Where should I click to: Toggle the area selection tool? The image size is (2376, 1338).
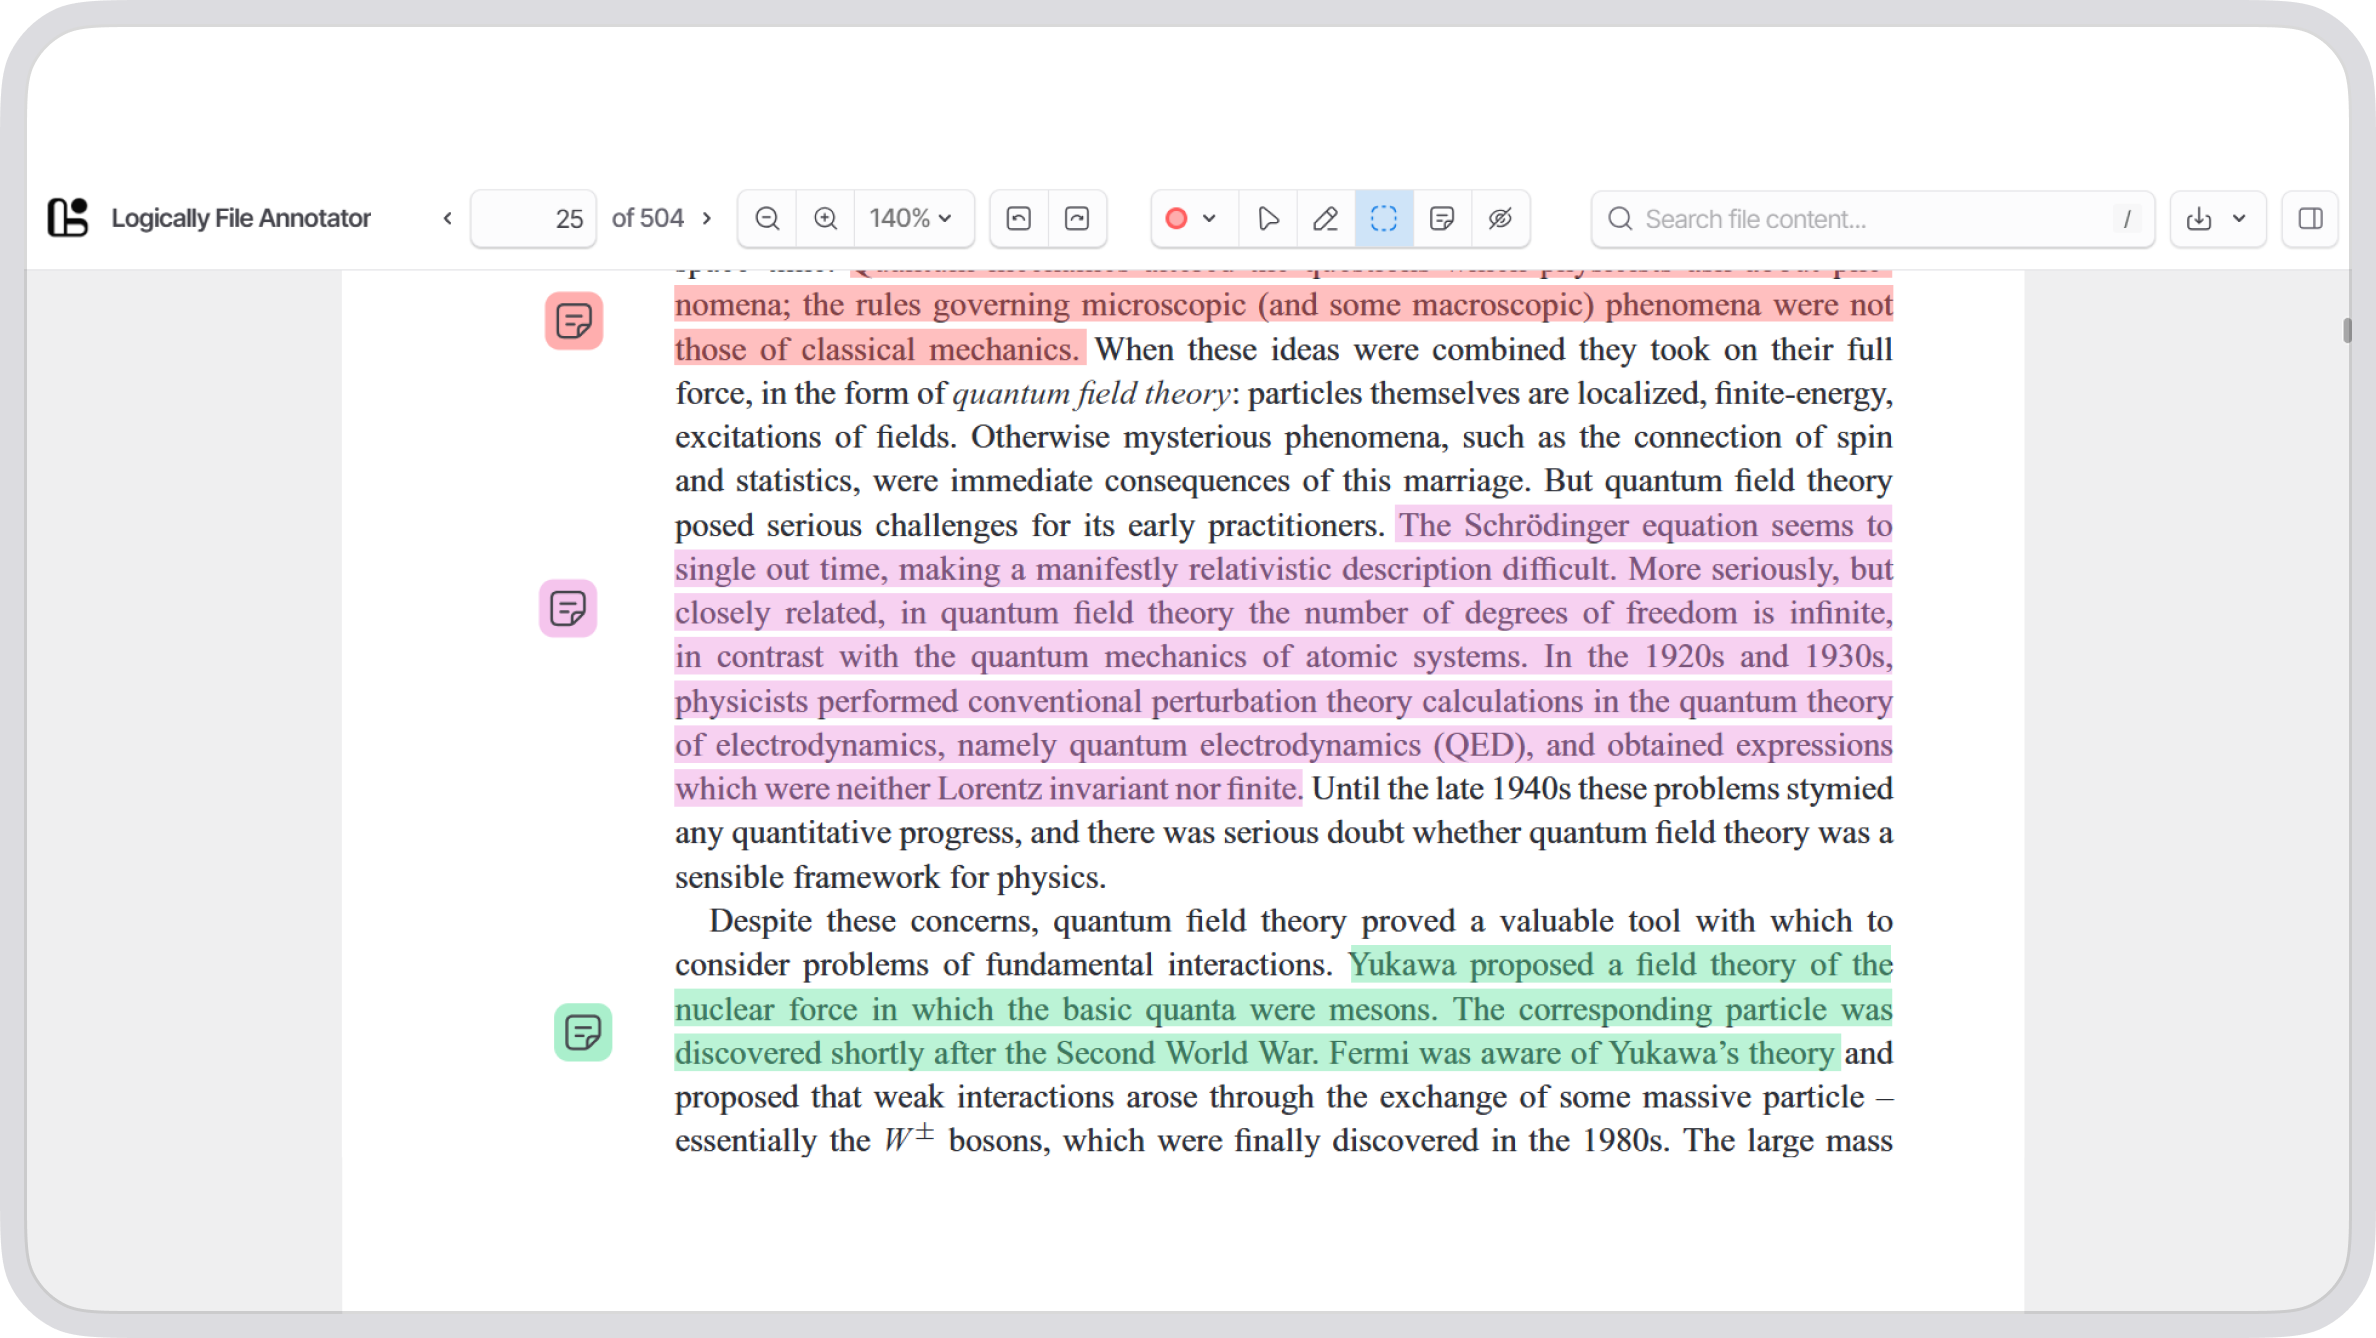pos(1384,218)
